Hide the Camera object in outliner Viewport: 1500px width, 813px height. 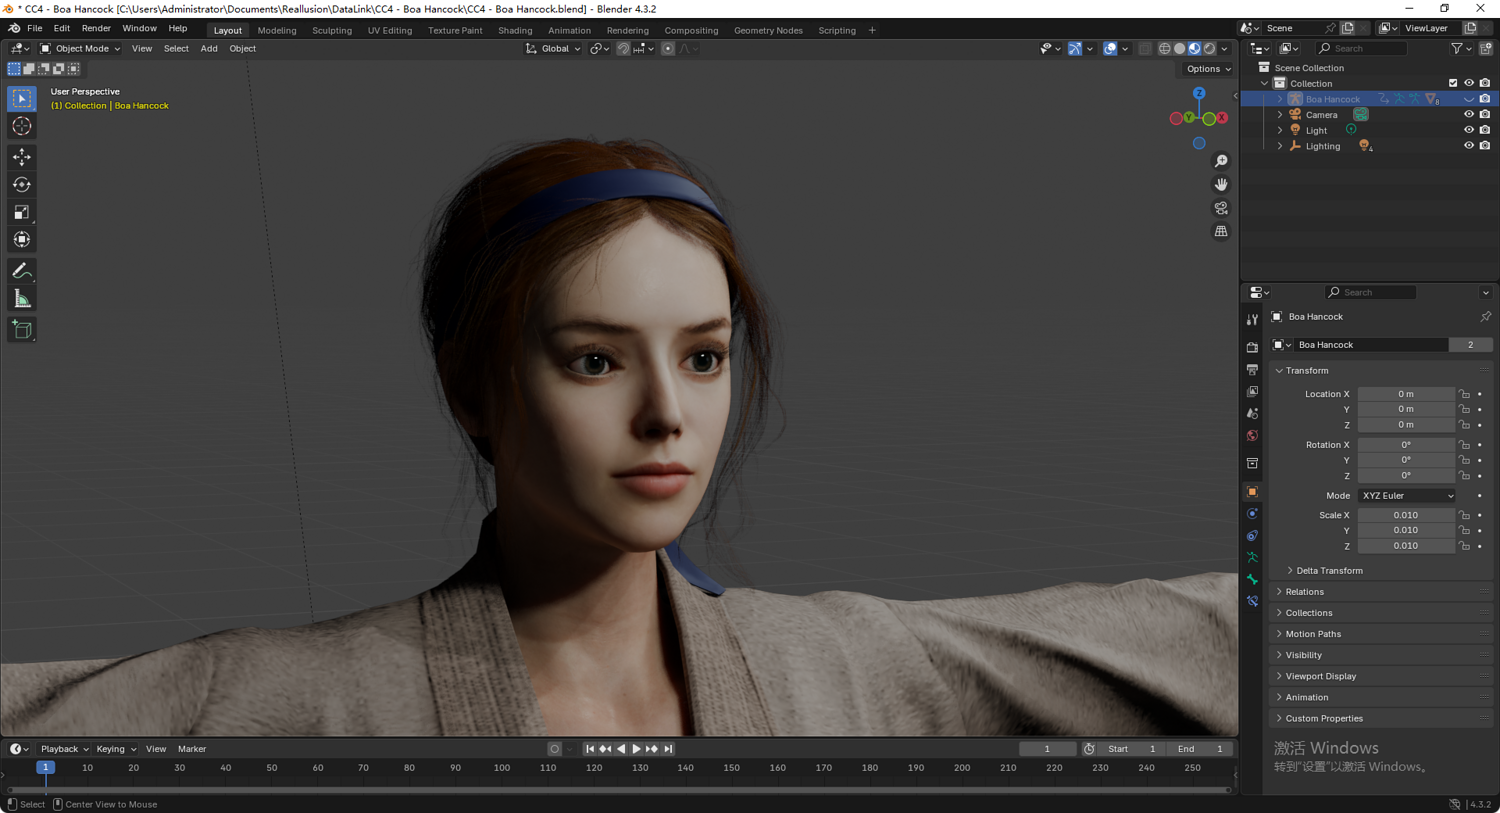1468,115
